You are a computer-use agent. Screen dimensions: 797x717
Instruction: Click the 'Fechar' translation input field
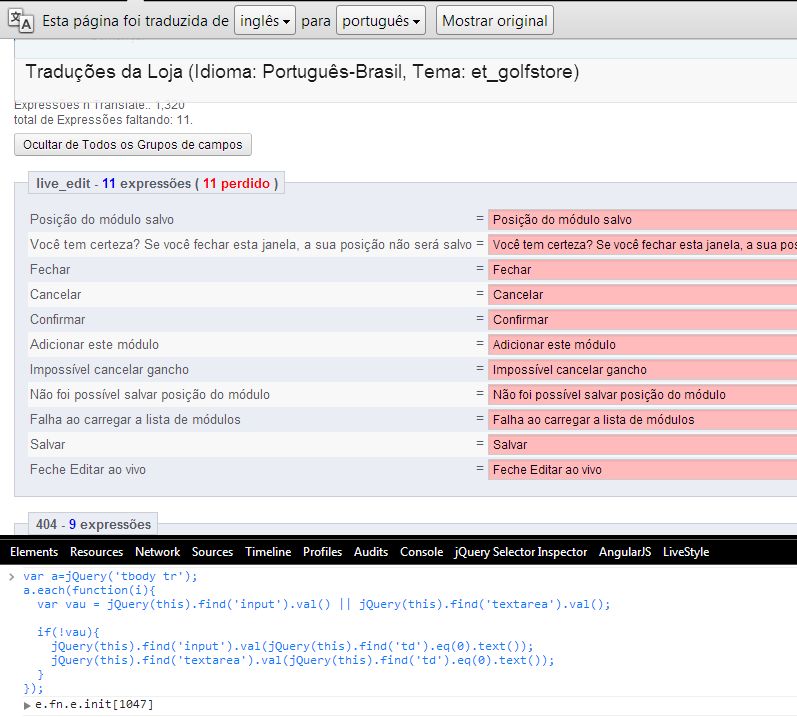click(x=642, y=269)
